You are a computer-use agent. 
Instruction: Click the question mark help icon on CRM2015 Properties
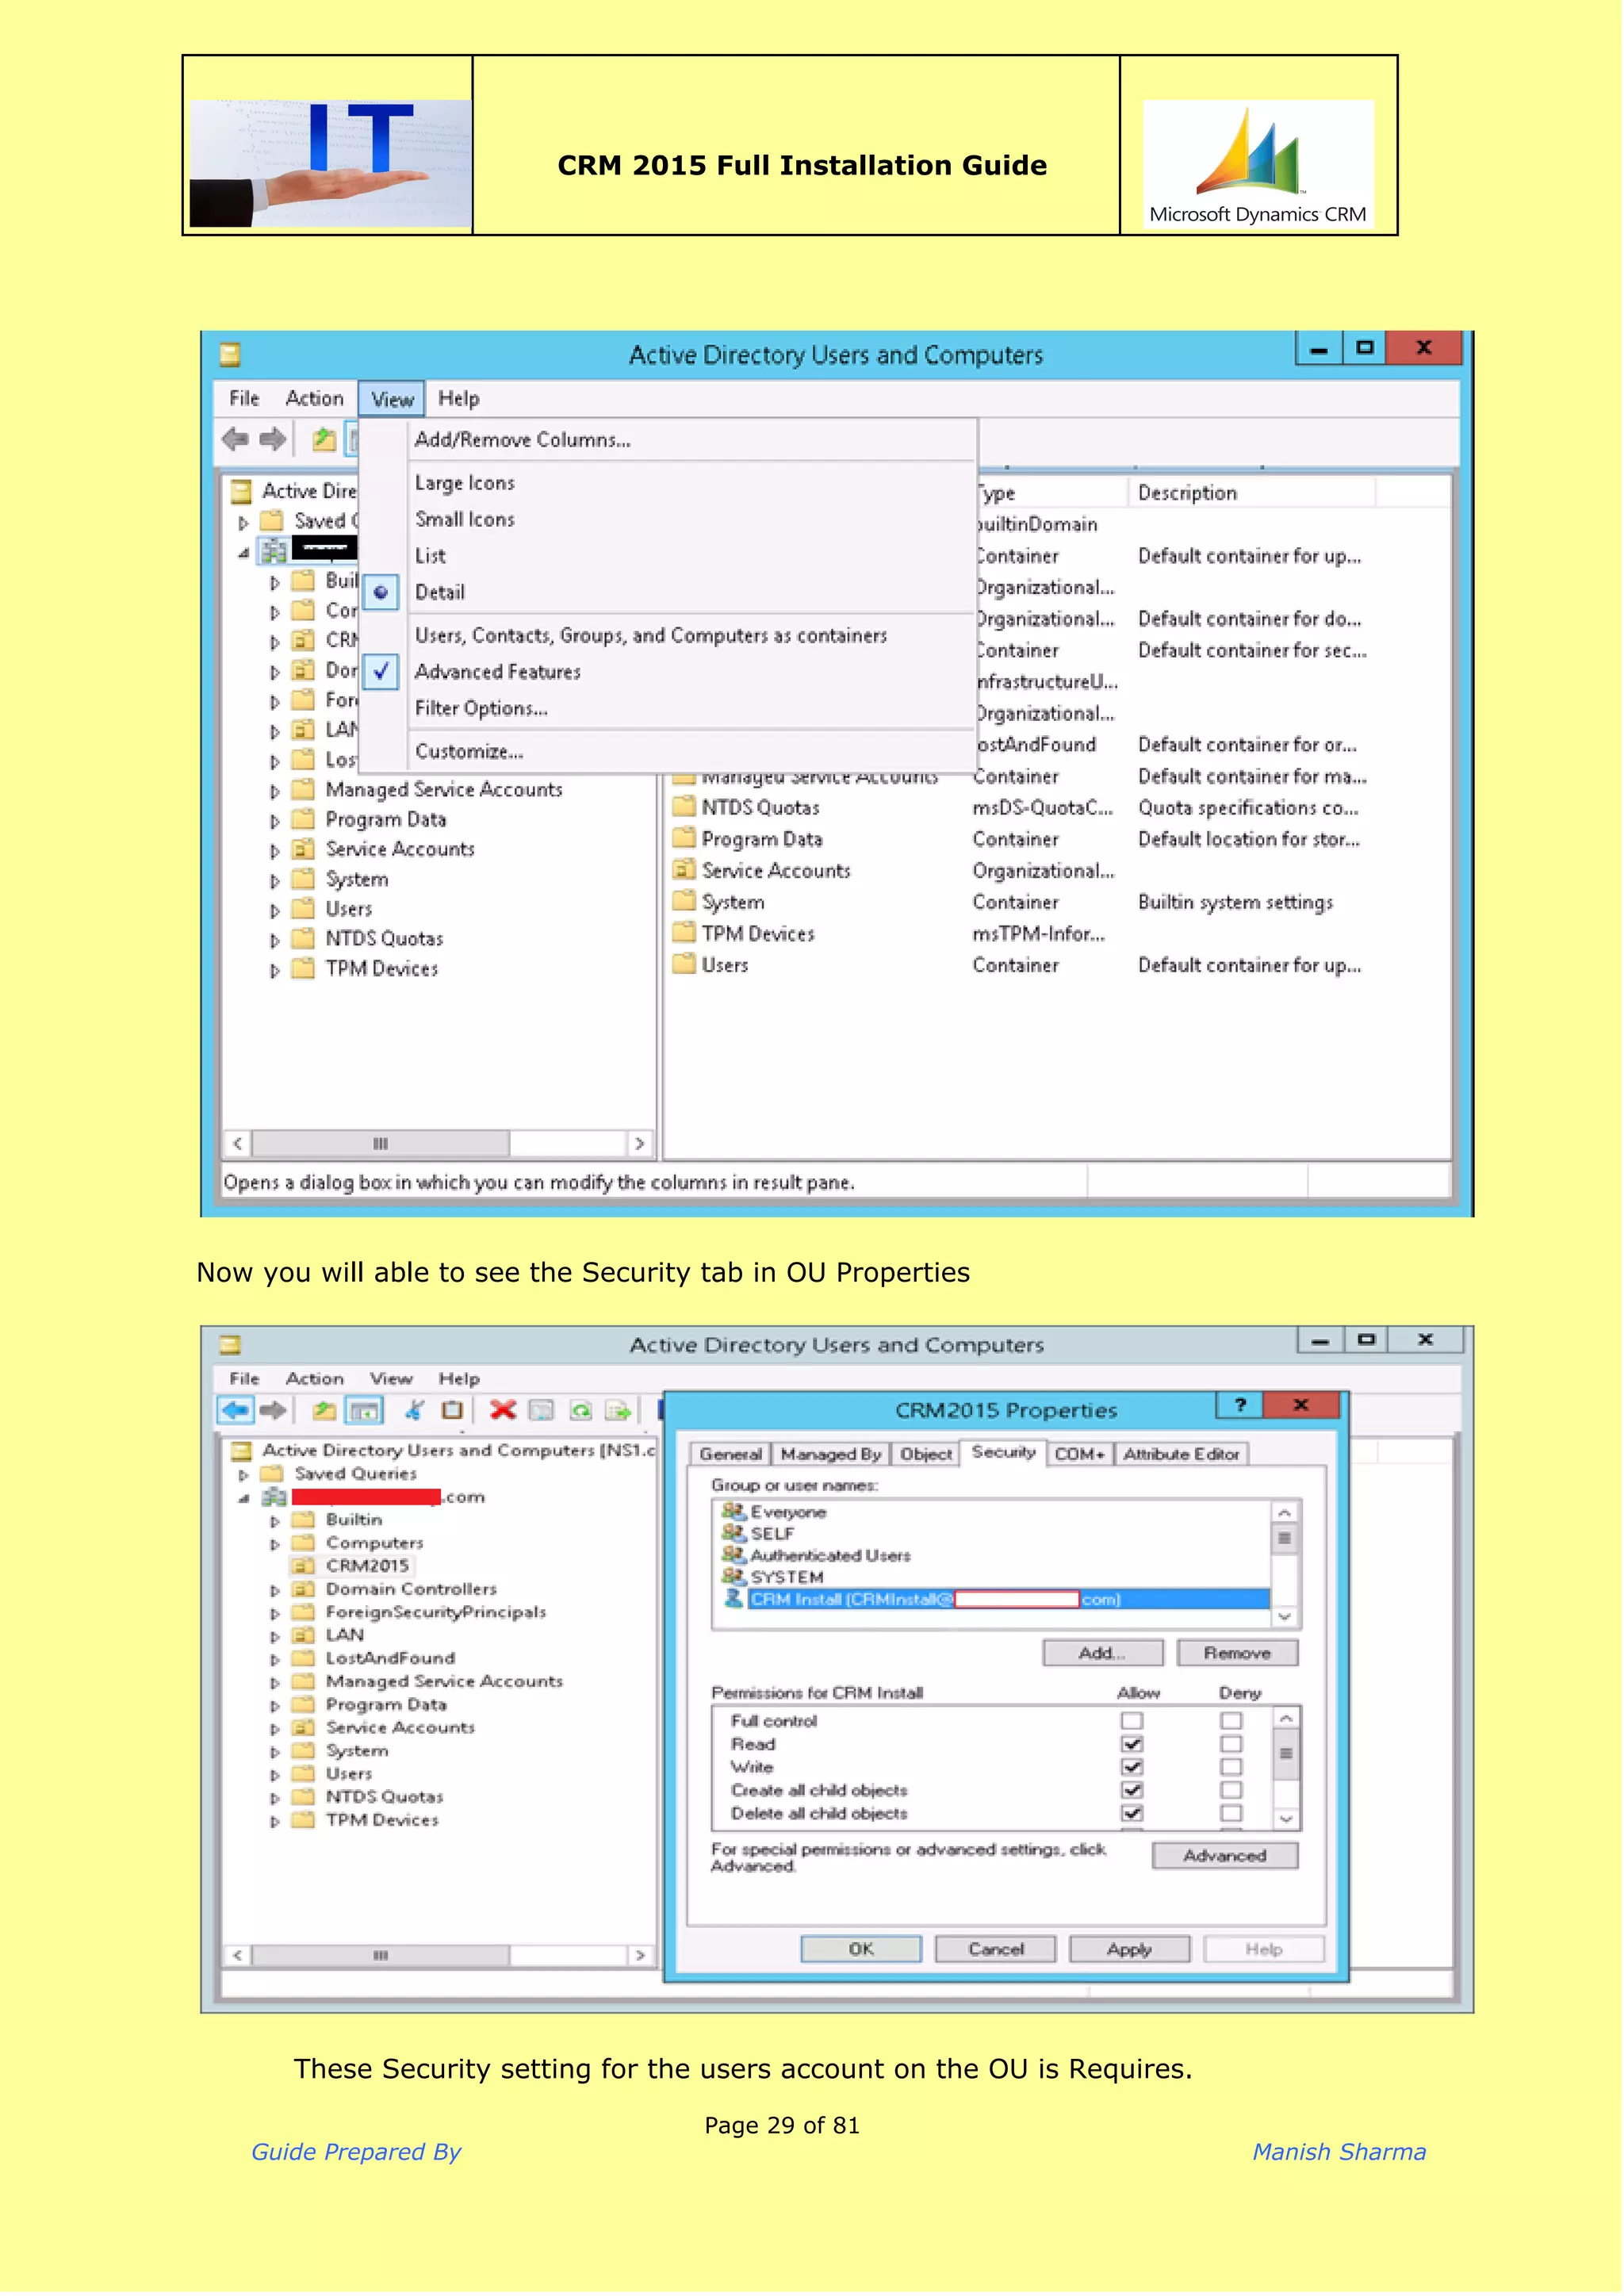(x=1241, y=1405)
